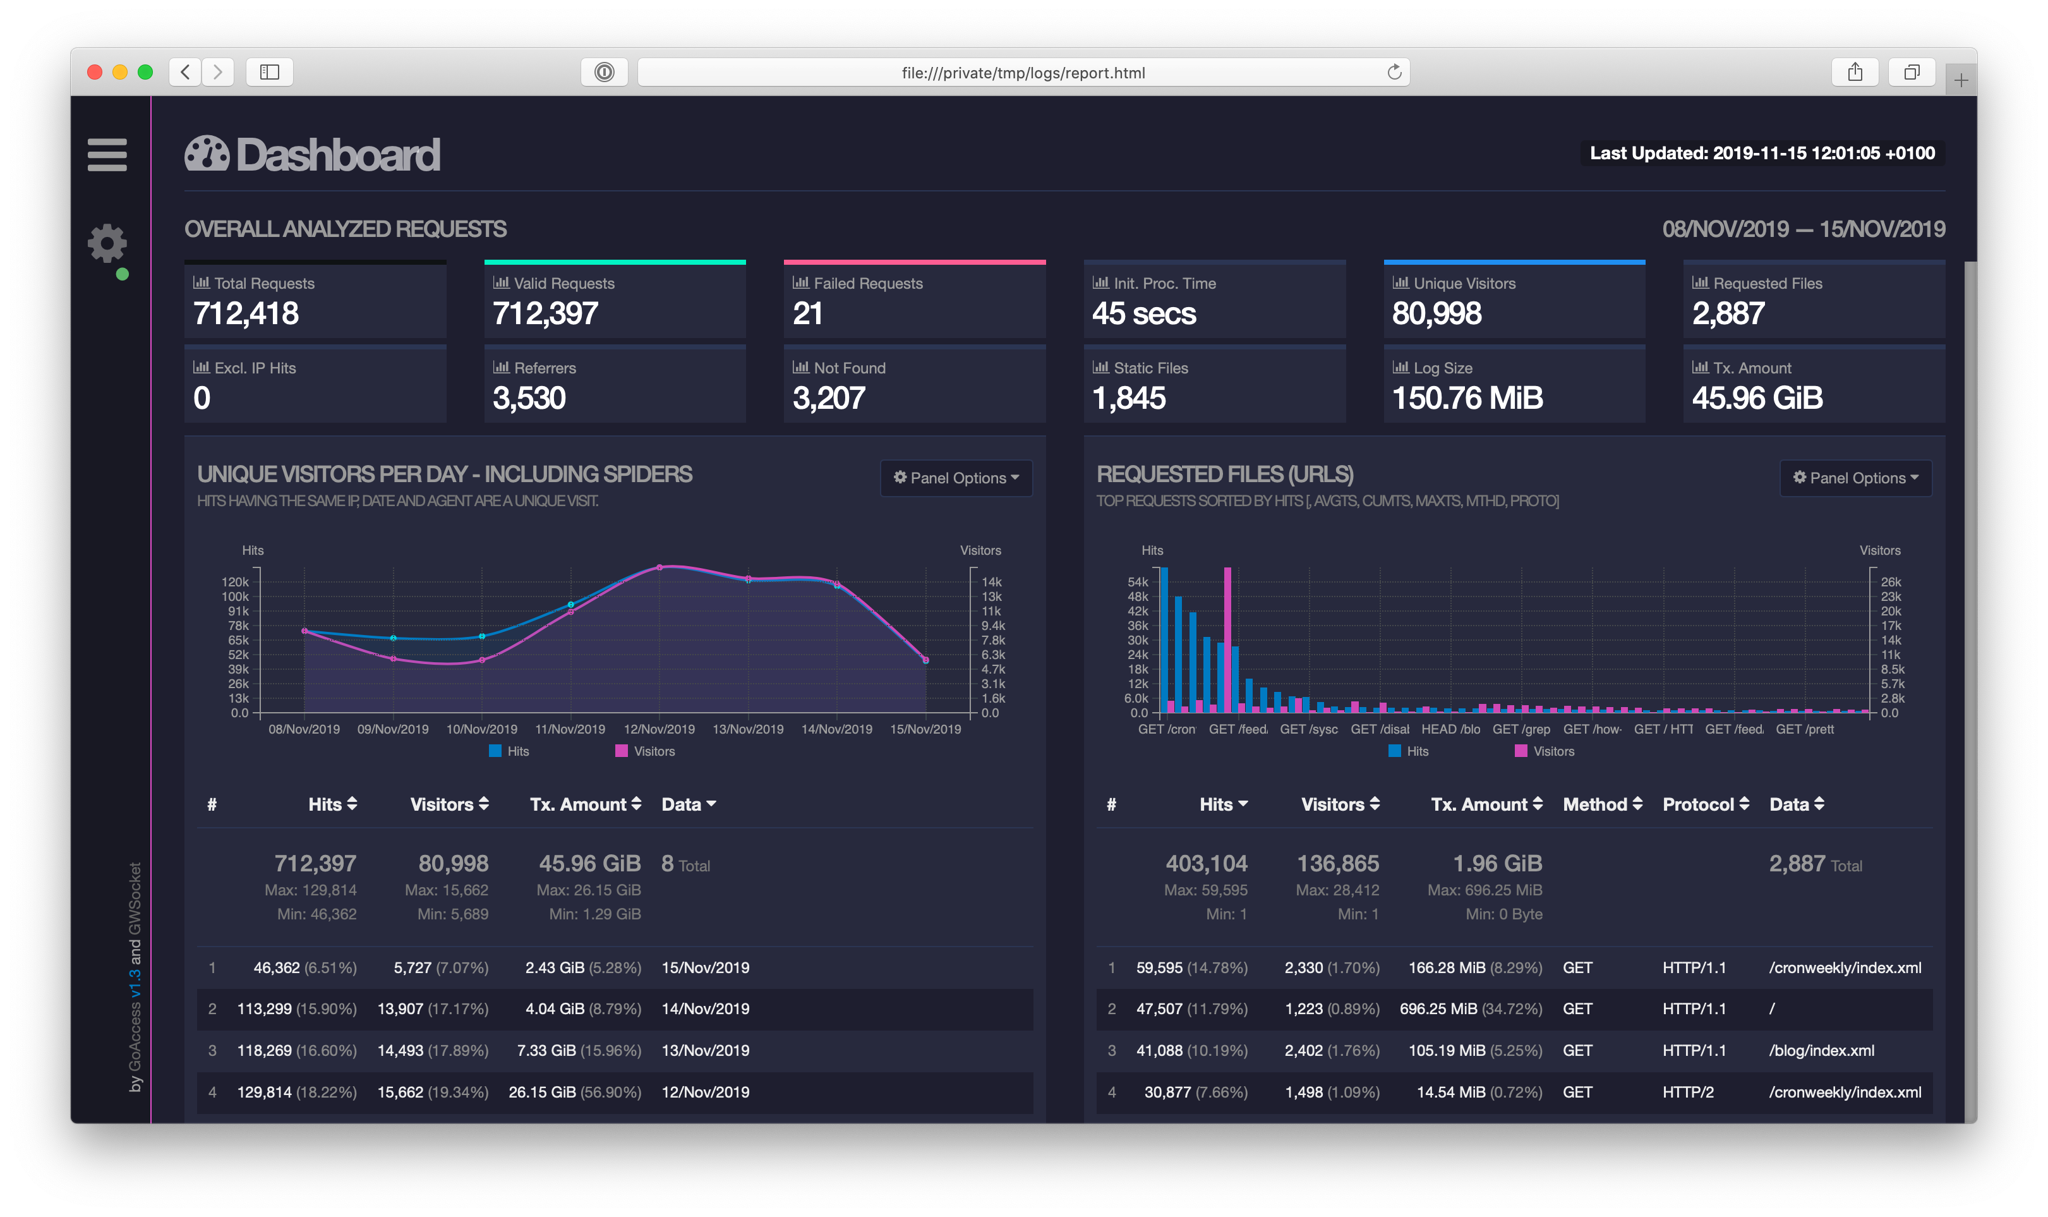Click the Unique Visitors bar chart icon

1398,283
